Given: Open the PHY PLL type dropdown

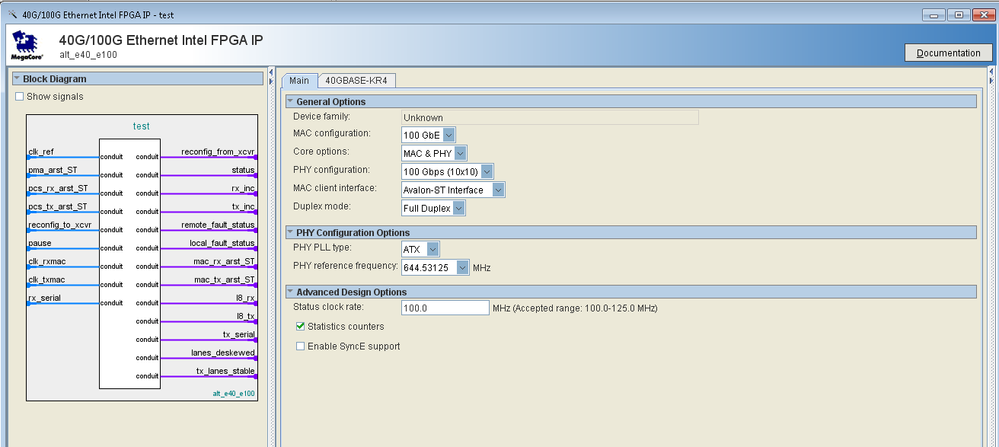Looking at the screenshot, I should click(433, 249).
